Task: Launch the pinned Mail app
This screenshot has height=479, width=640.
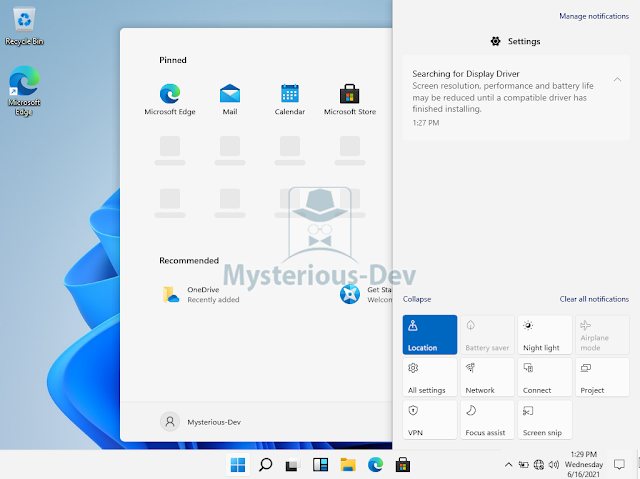Action: point(230,94)
